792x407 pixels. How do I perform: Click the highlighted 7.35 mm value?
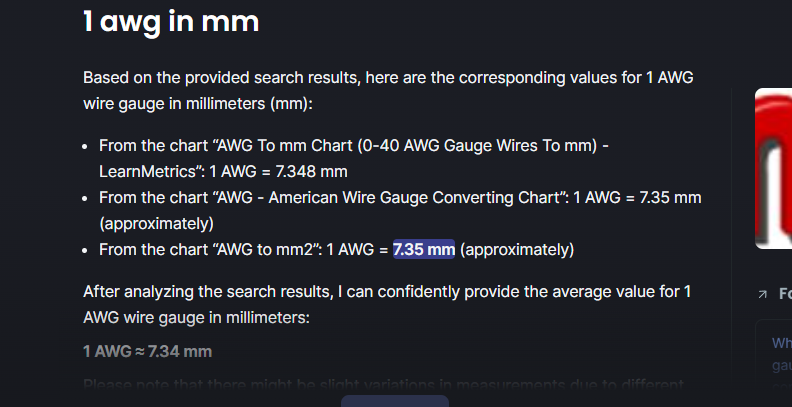click(x=424, y=249)
